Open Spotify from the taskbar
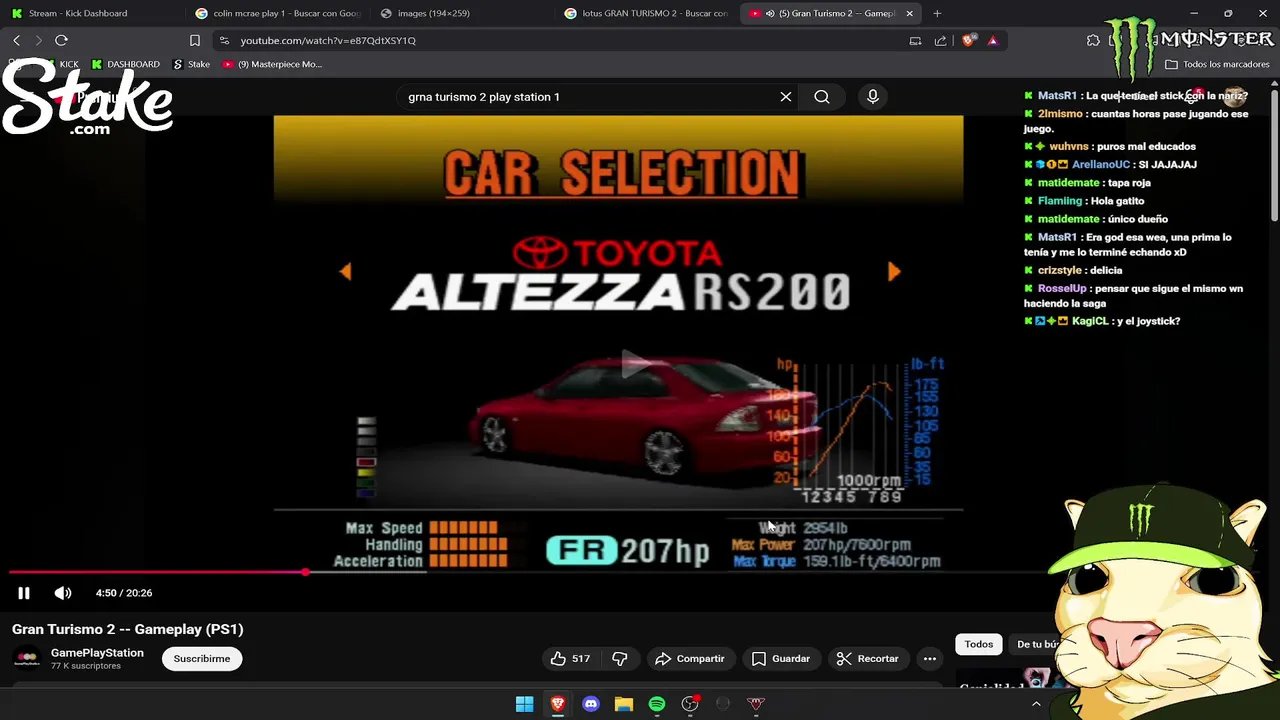The height and width of the screenshot is (720, 1280). (x=656, y=704)
